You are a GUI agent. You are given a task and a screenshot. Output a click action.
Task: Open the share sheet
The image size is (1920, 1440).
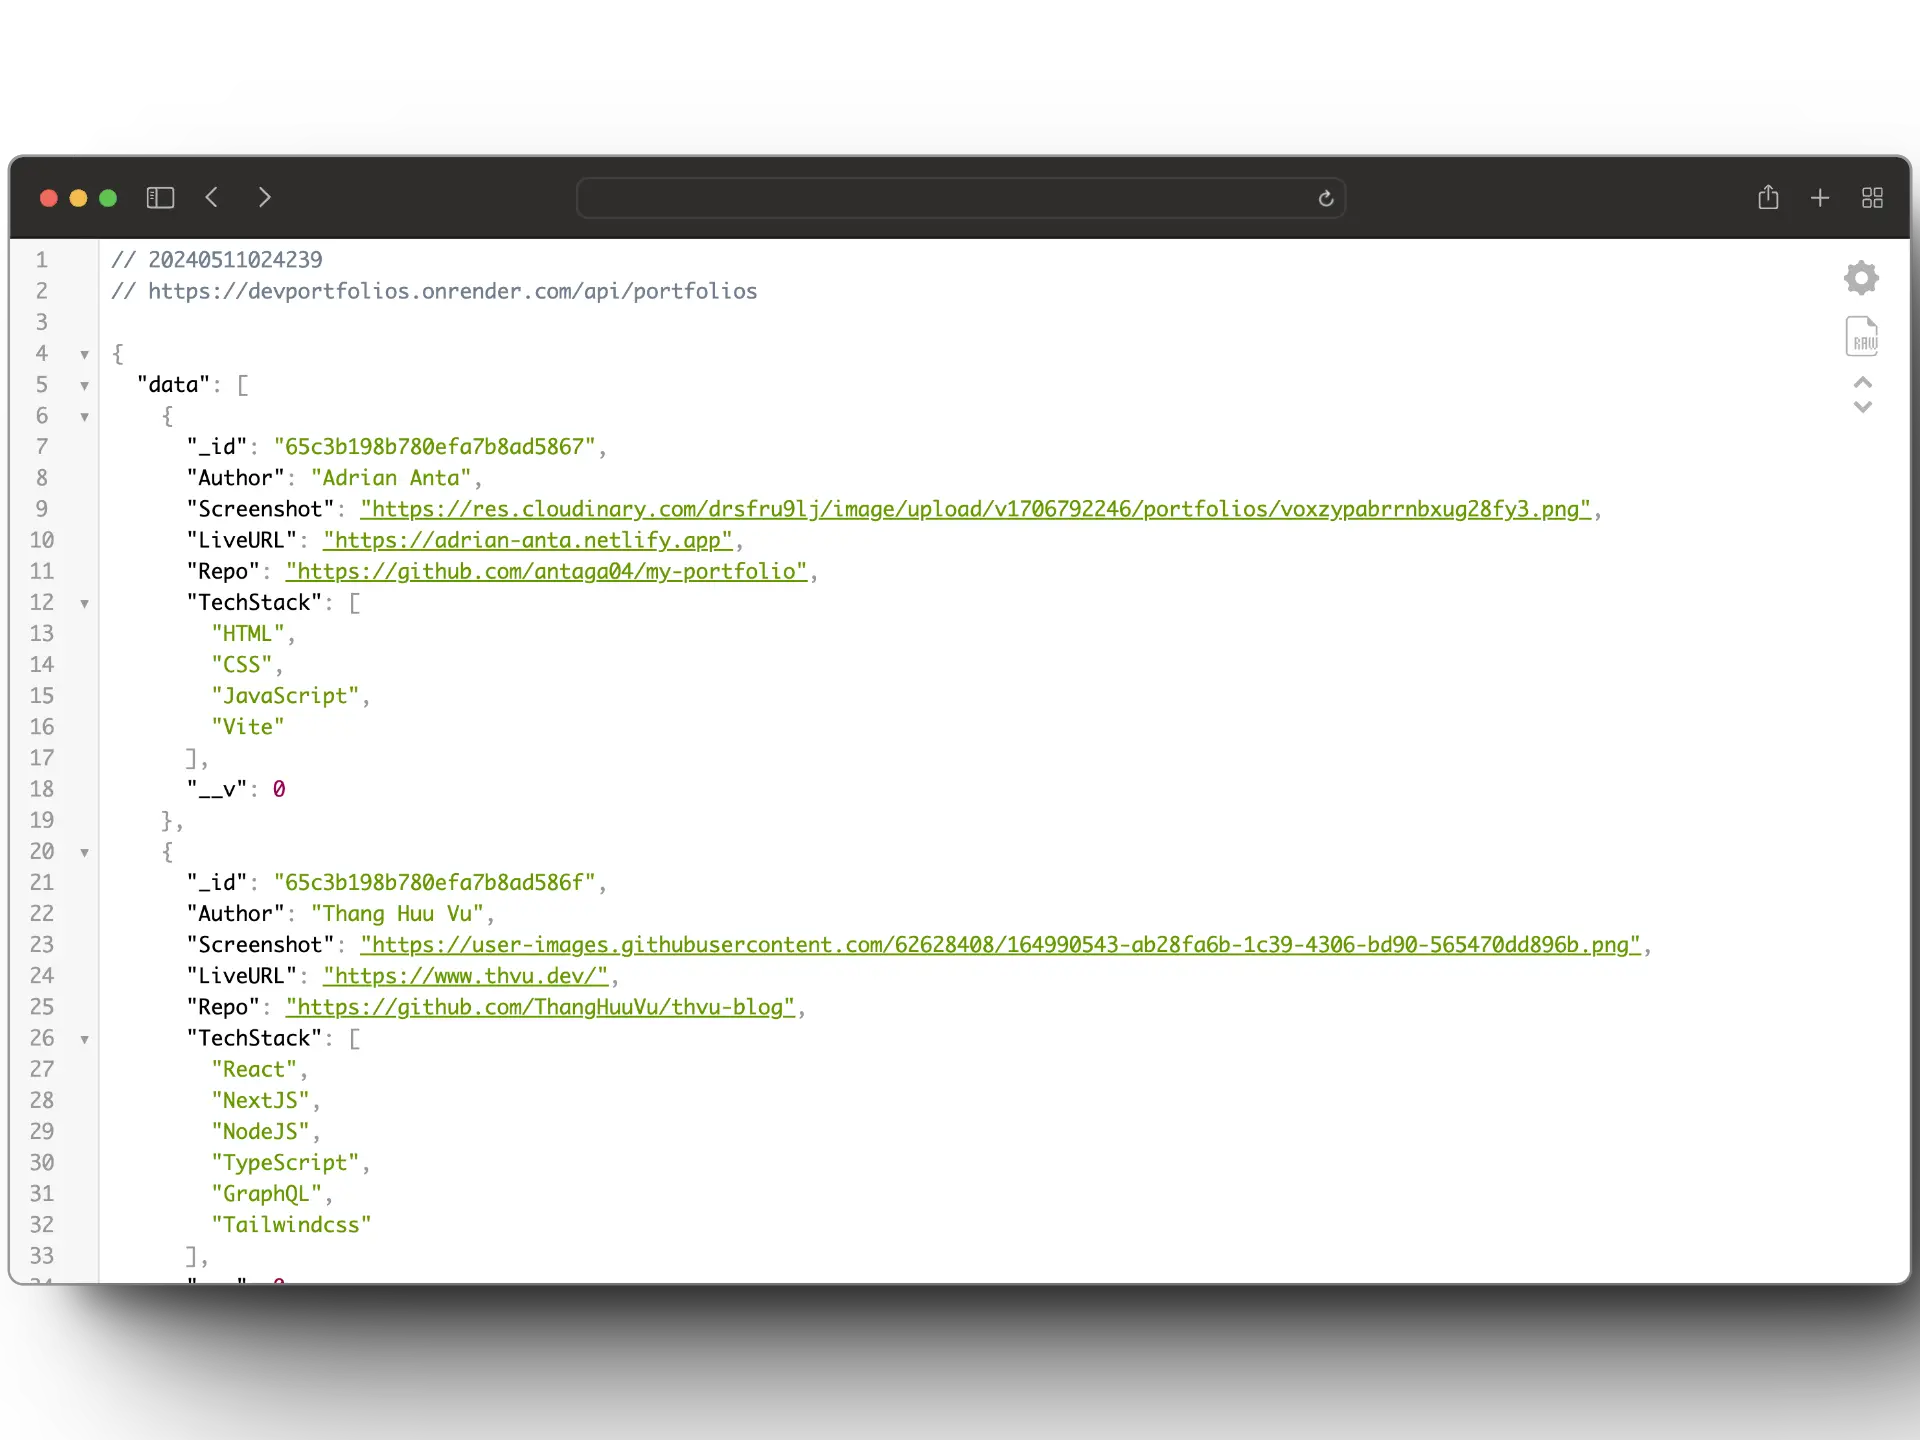[1768, 197]
